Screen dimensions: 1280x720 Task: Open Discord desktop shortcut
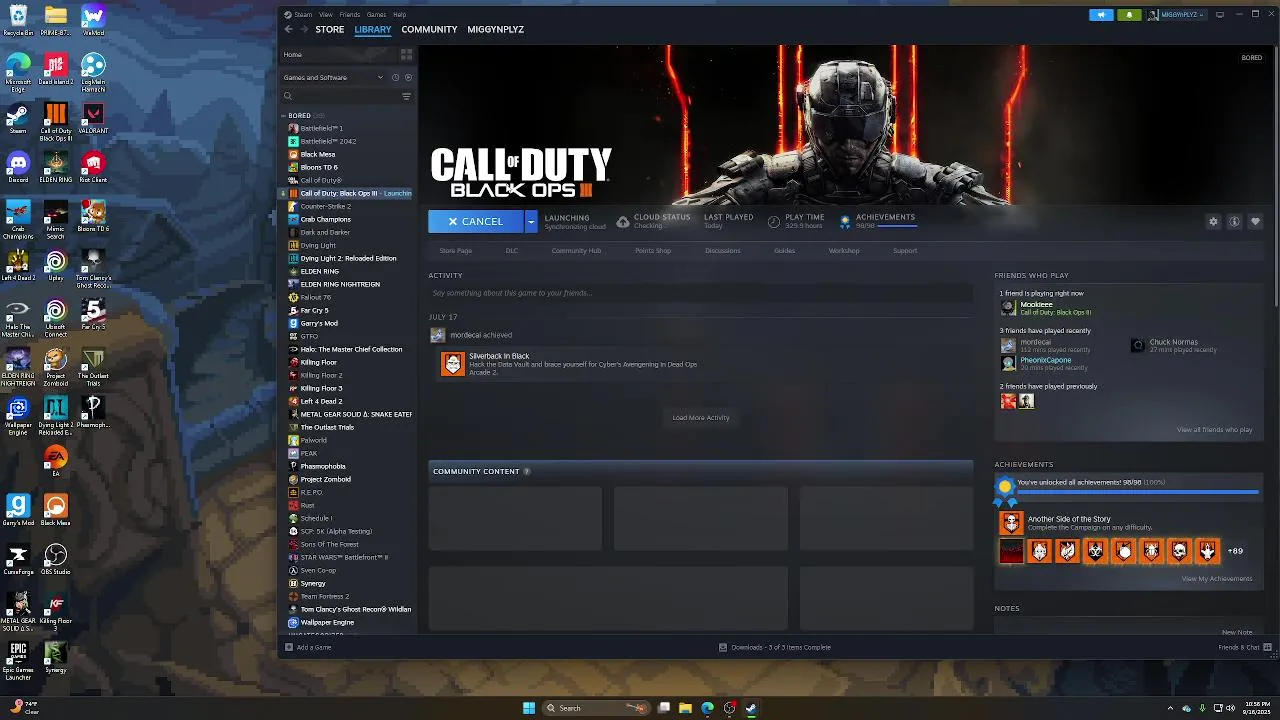[x=18, y=167]
